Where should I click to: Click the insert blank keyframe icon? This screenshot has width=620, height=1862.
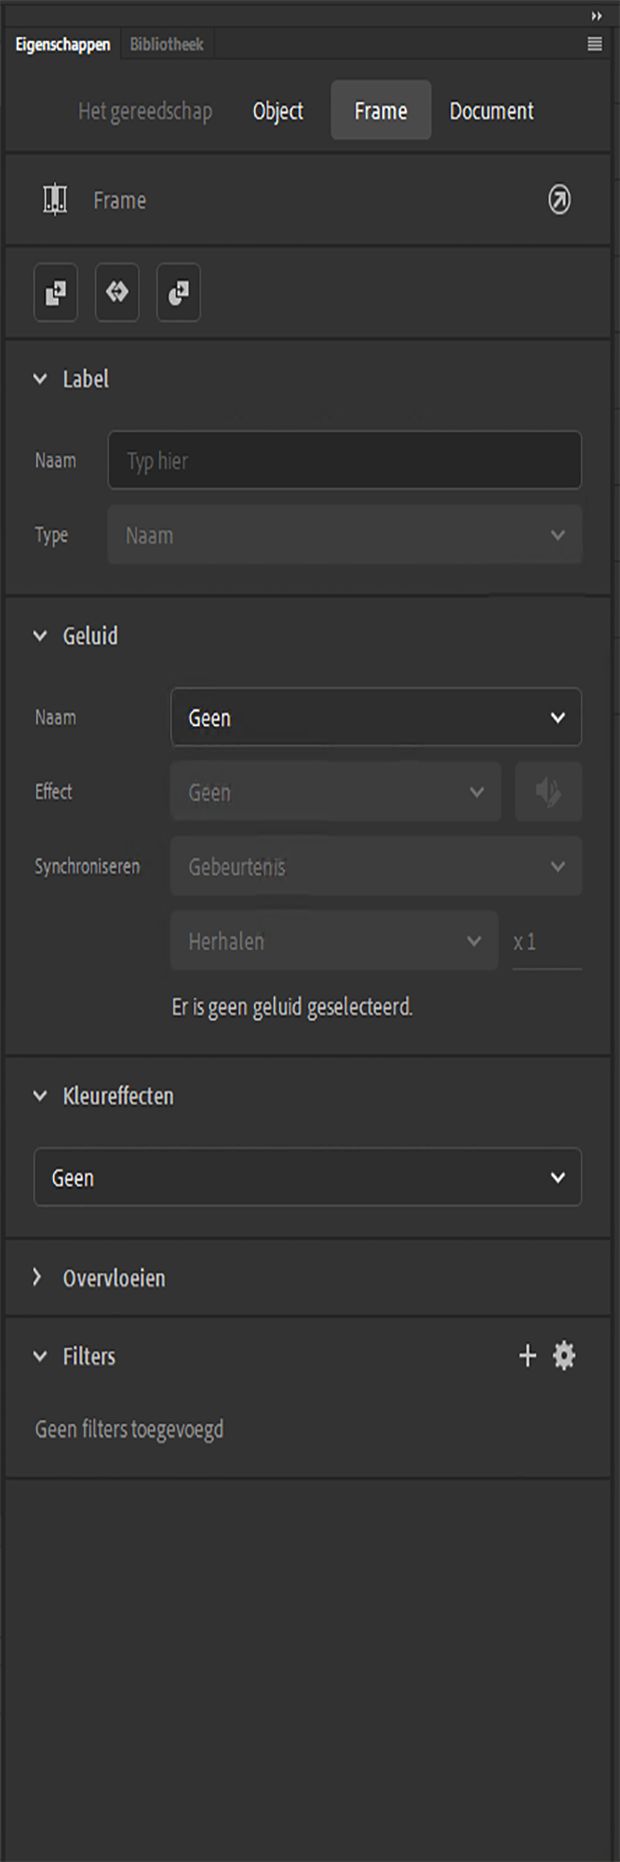(178, 293)
